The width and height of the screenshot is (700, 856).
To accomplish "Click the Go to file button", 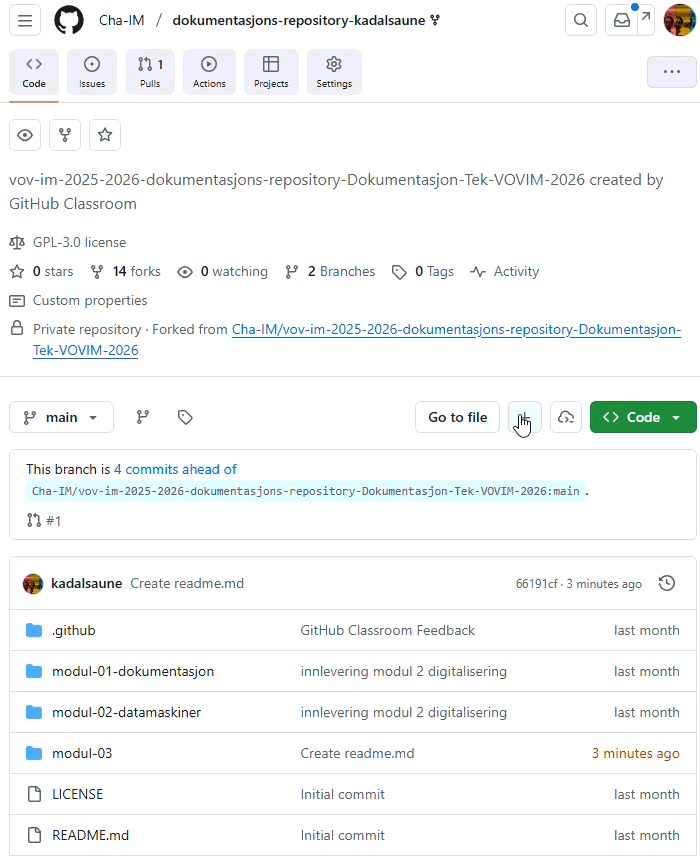I will (x=457, y=417).
